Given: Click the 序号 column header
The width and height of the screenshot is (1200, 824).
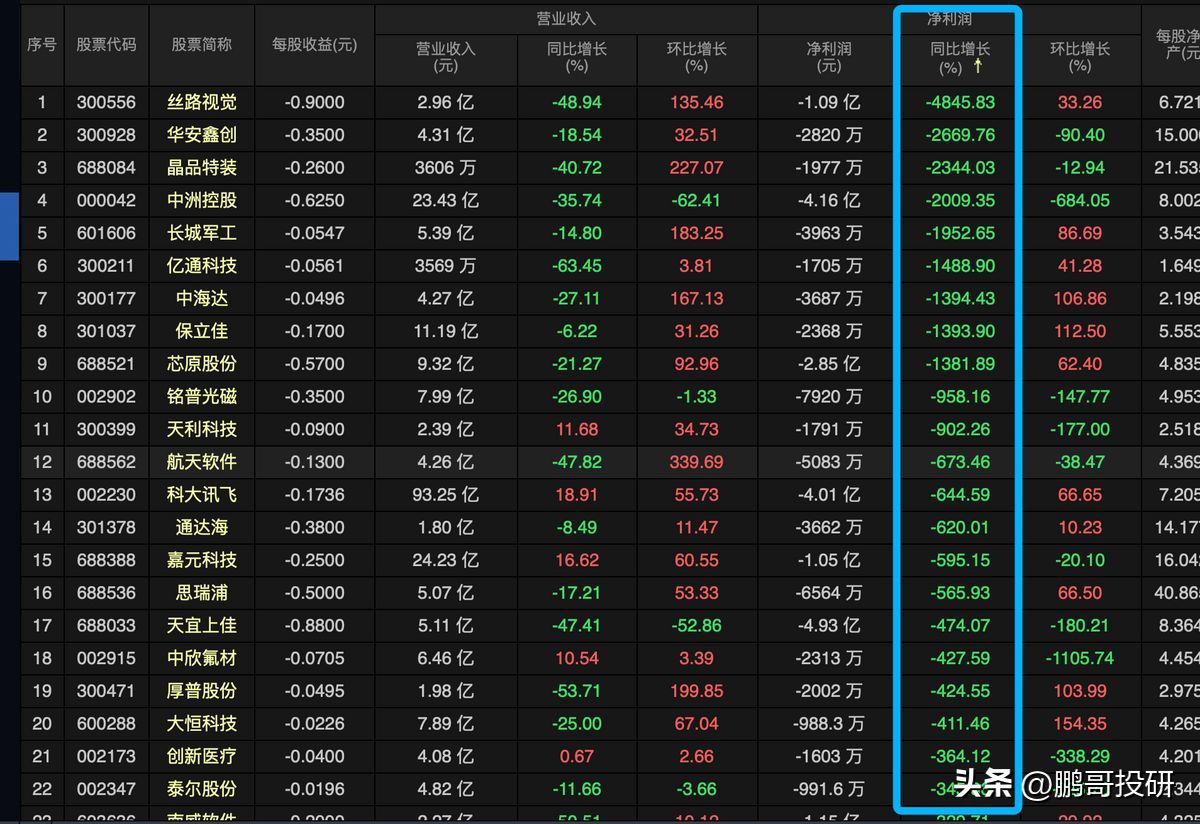Looking at the screenshot, I should [x=41, y=45].
